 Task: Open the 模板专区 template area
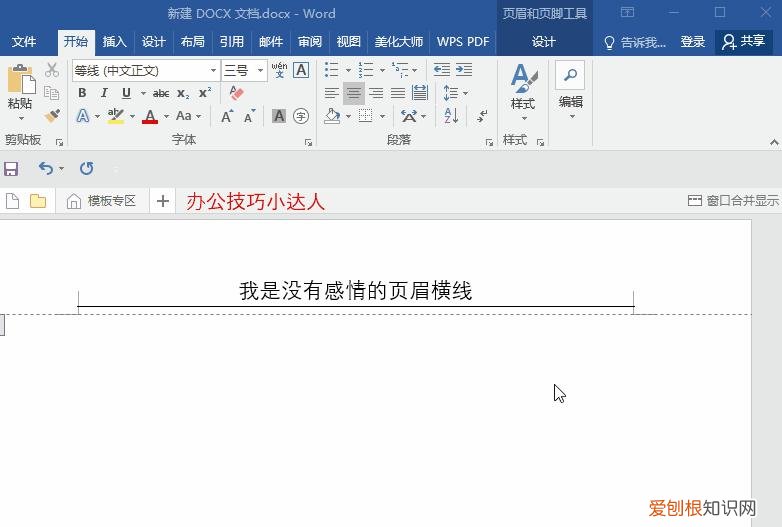click(101, 201)
